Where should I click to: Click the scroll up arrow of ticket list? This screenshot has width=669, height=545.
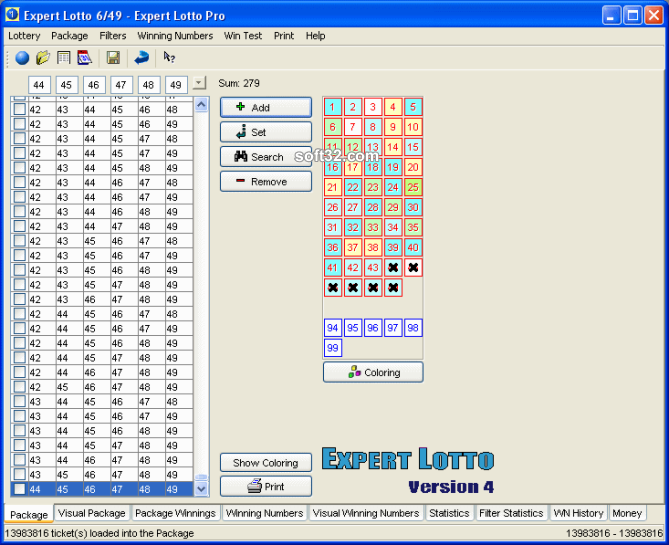click(x=201, y=105)
